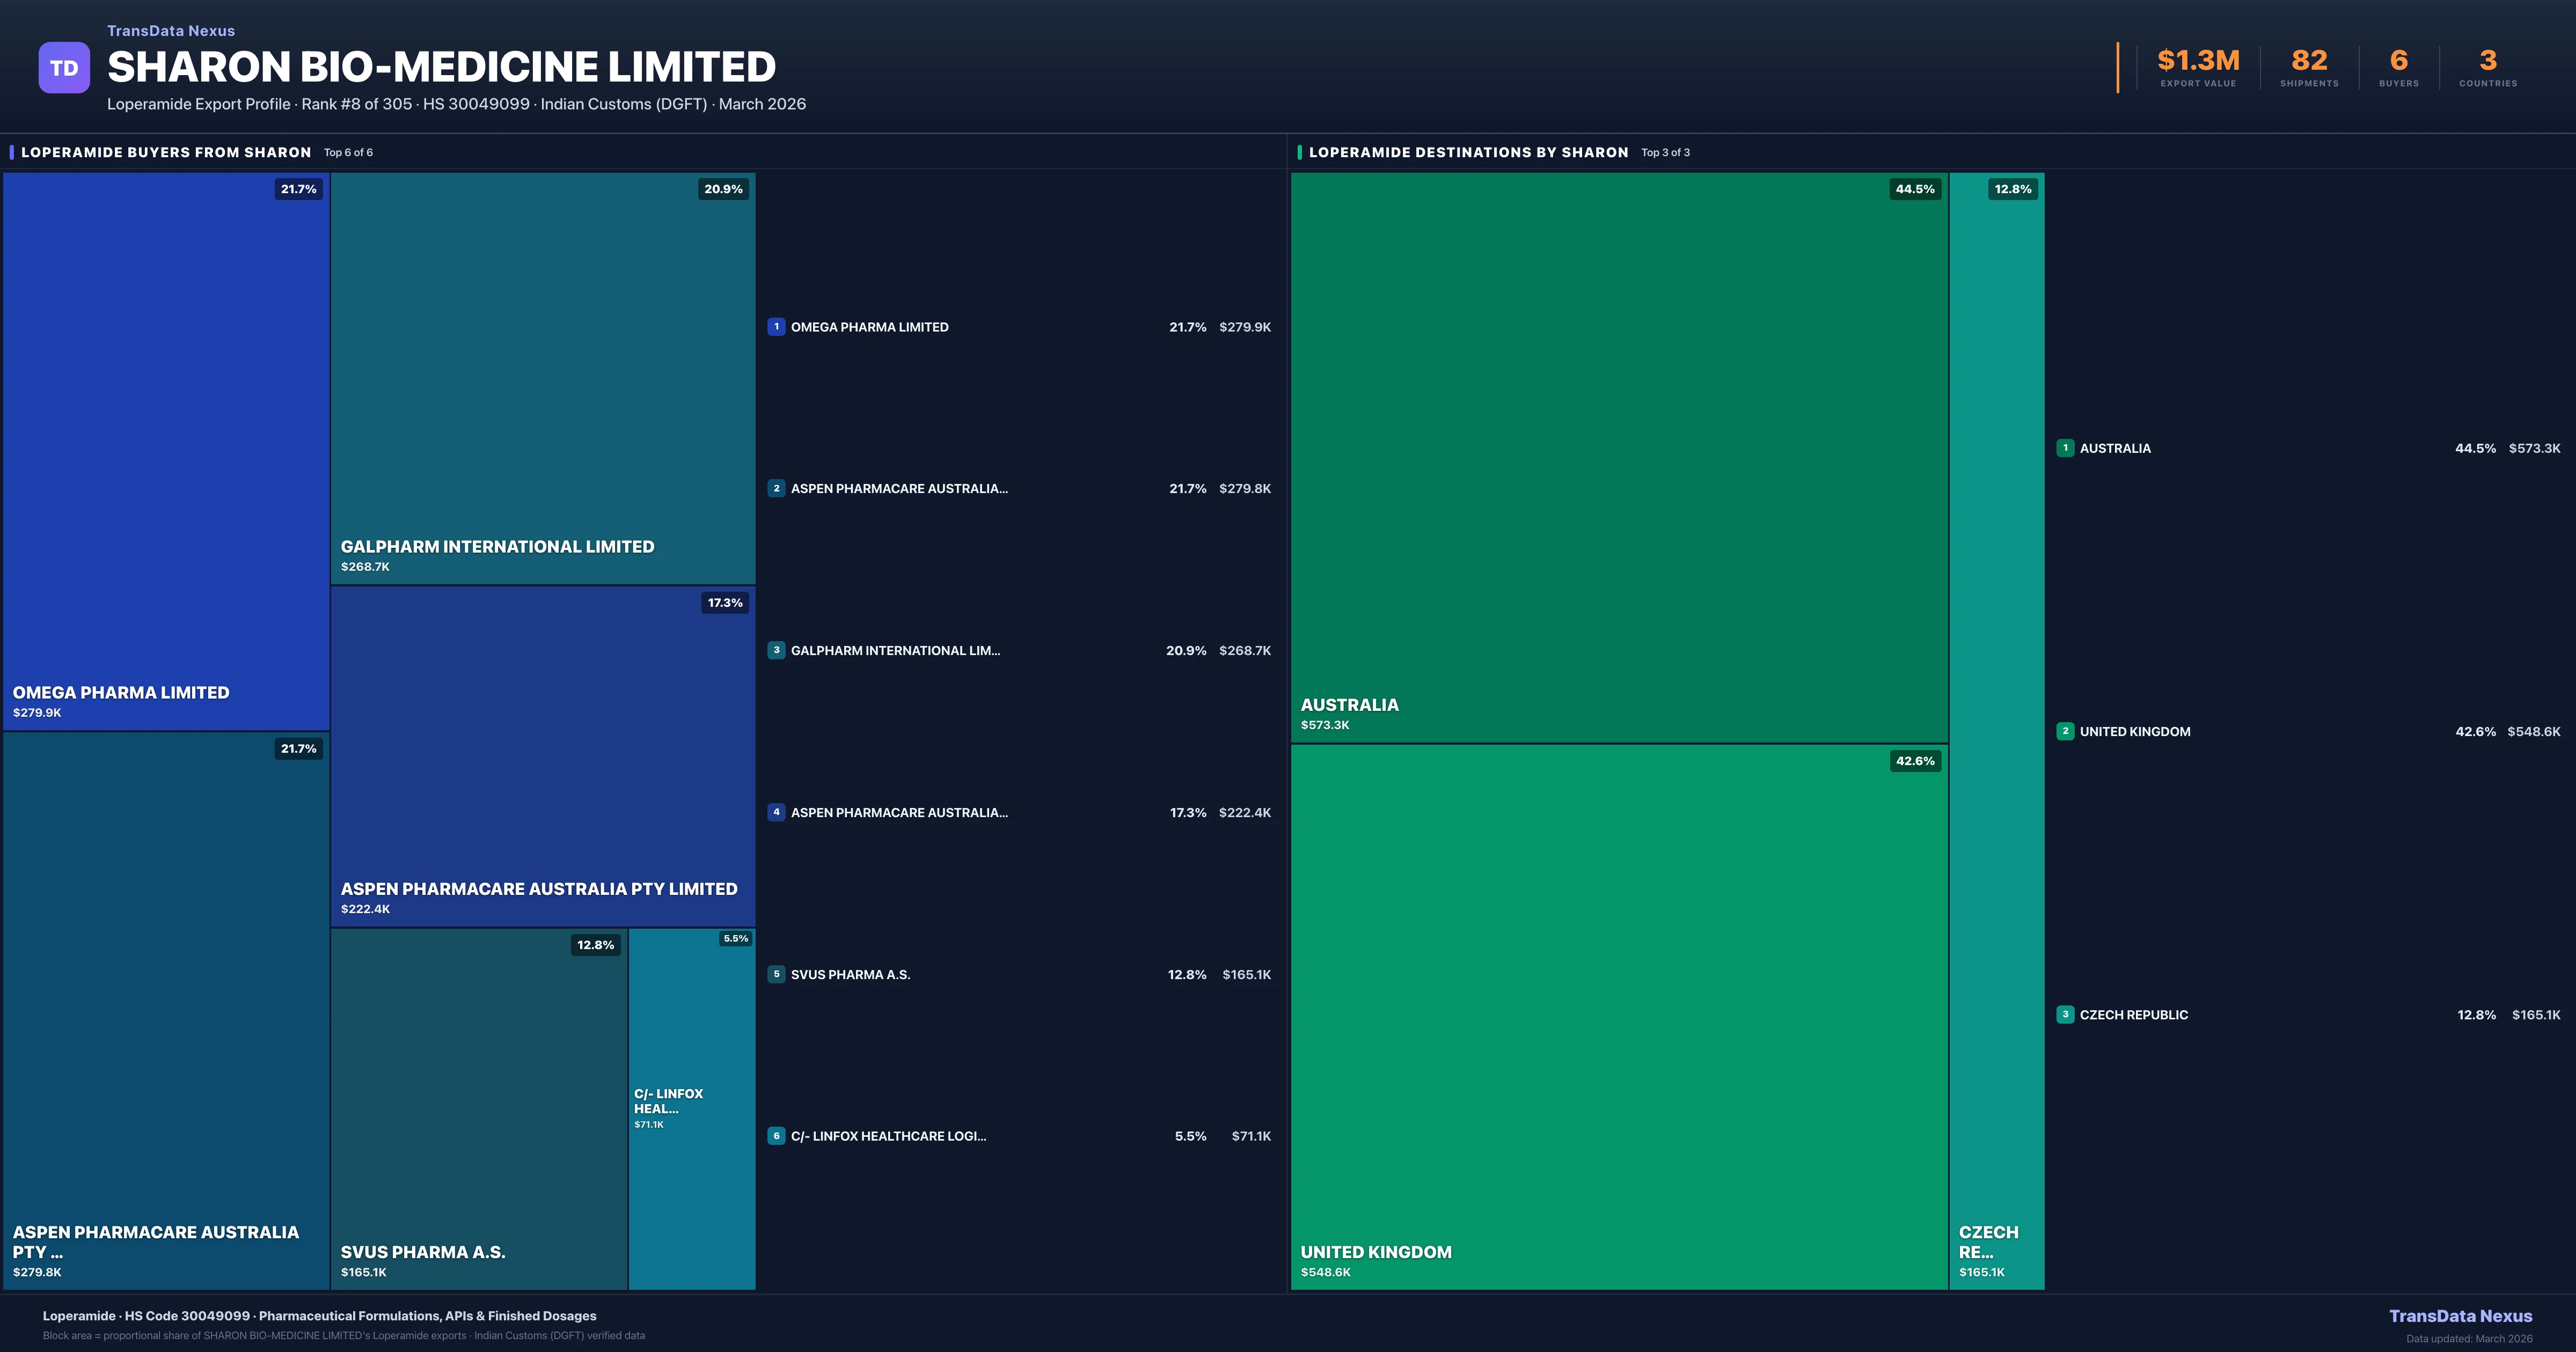Click rank 1 badge beside Omega Pharma Limited
The width and height of the screenshot is (2576, 1352).
pos(776,327)
